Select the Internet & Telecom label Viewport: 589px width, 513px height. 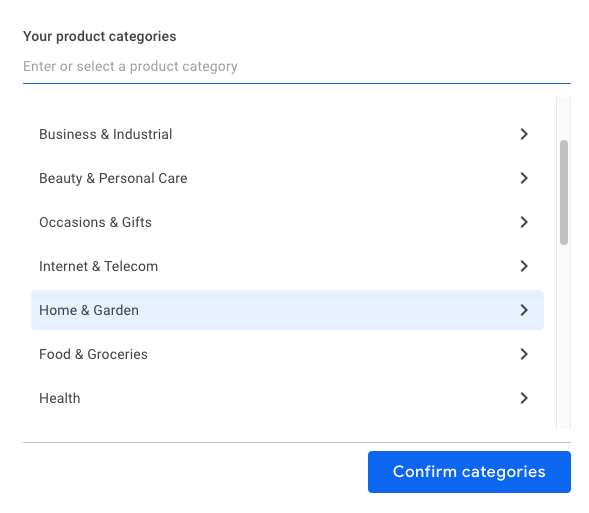[x=98, y=266]
